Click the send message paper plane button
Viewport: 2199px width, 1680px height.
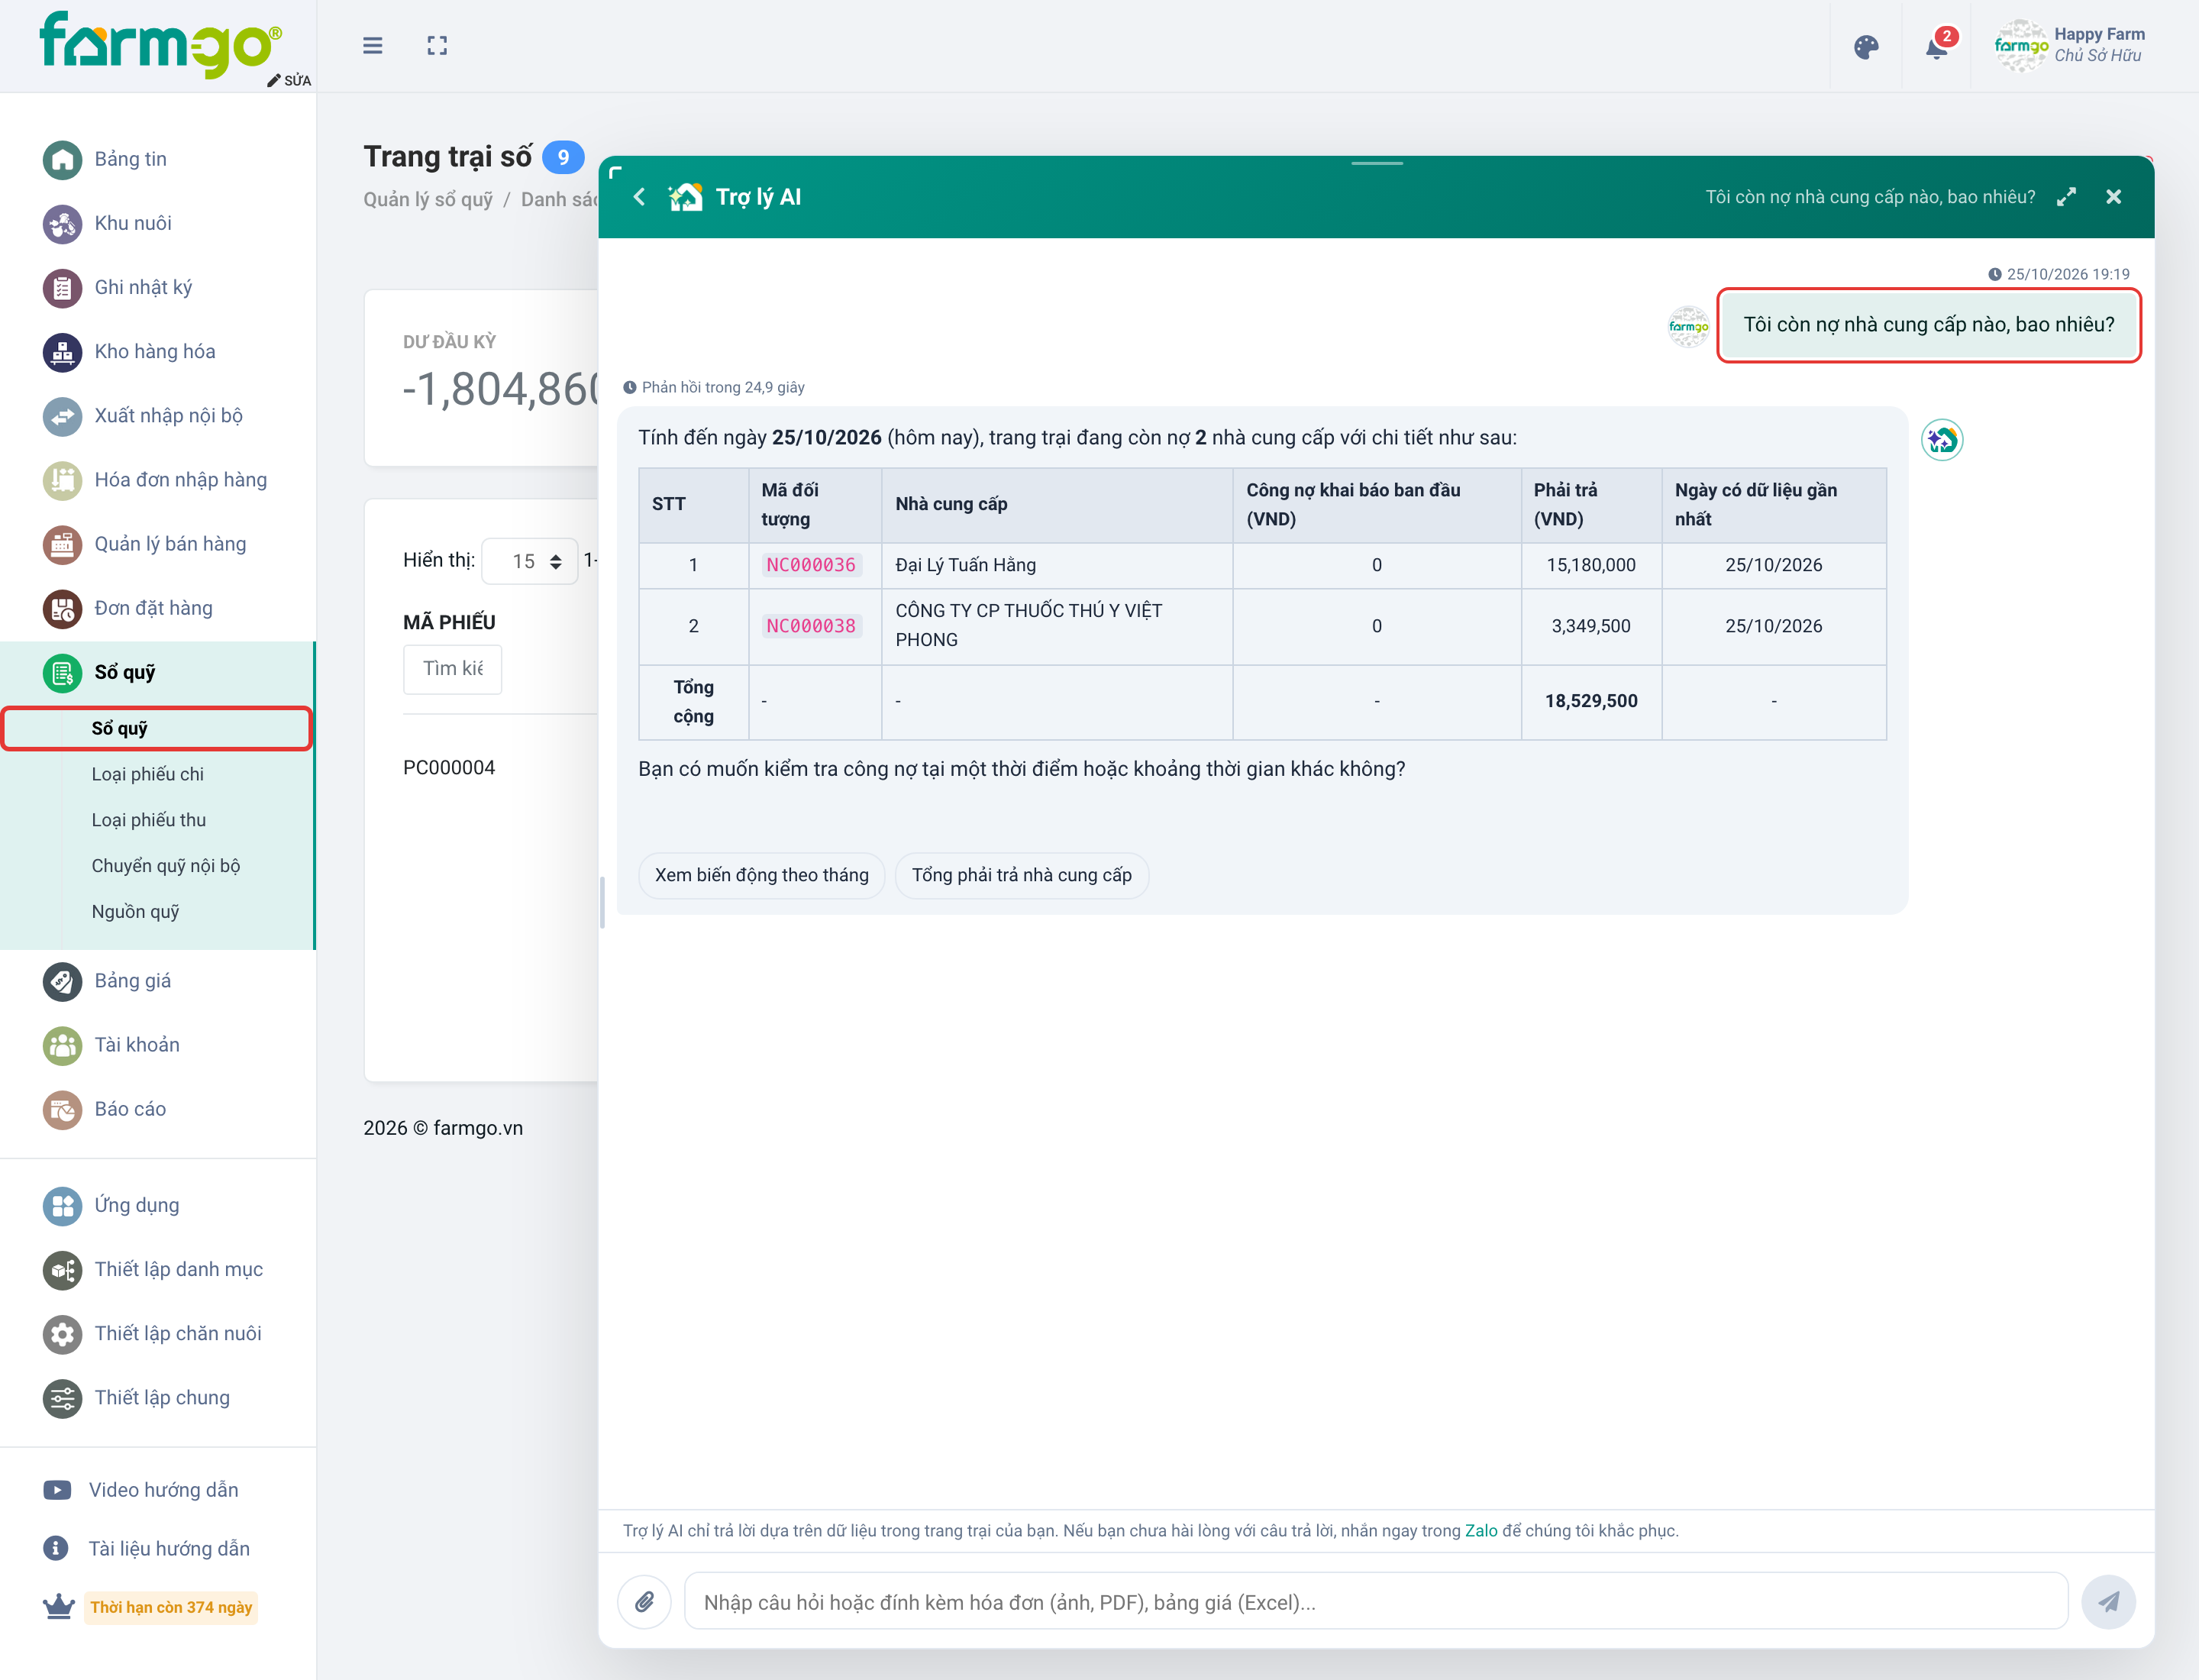[2108, 1602]
